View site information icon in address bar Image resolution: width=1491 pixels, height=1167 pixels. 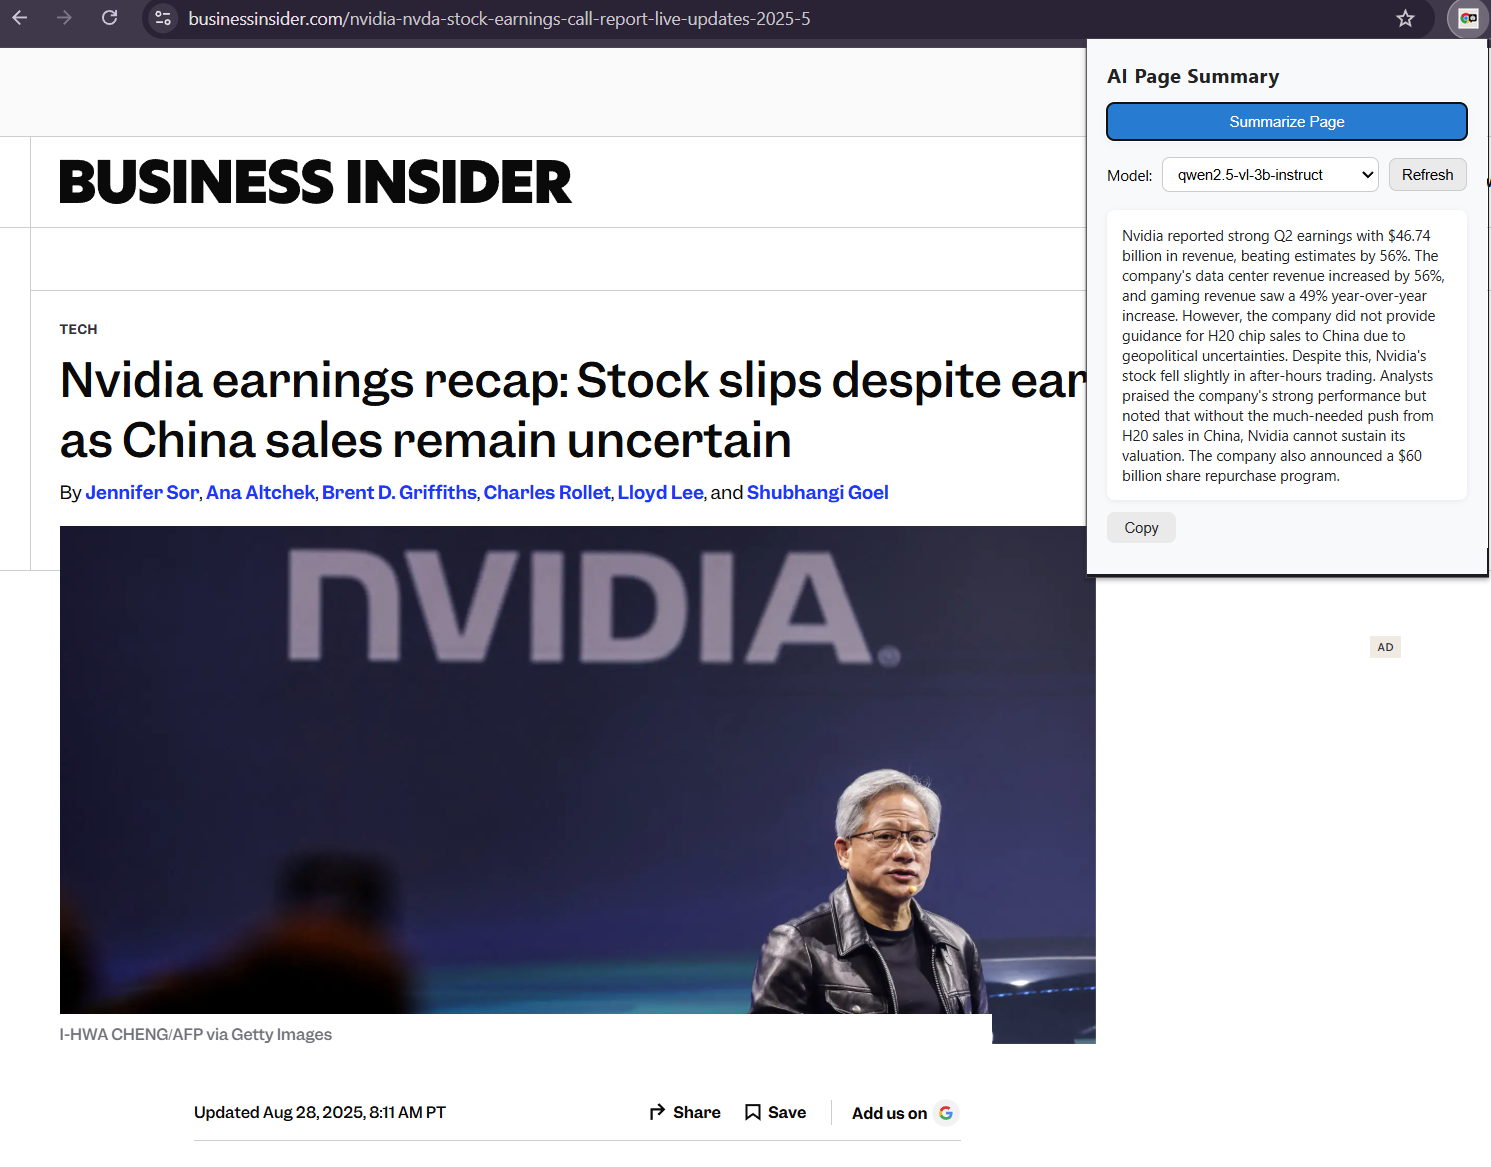[163, 18]
